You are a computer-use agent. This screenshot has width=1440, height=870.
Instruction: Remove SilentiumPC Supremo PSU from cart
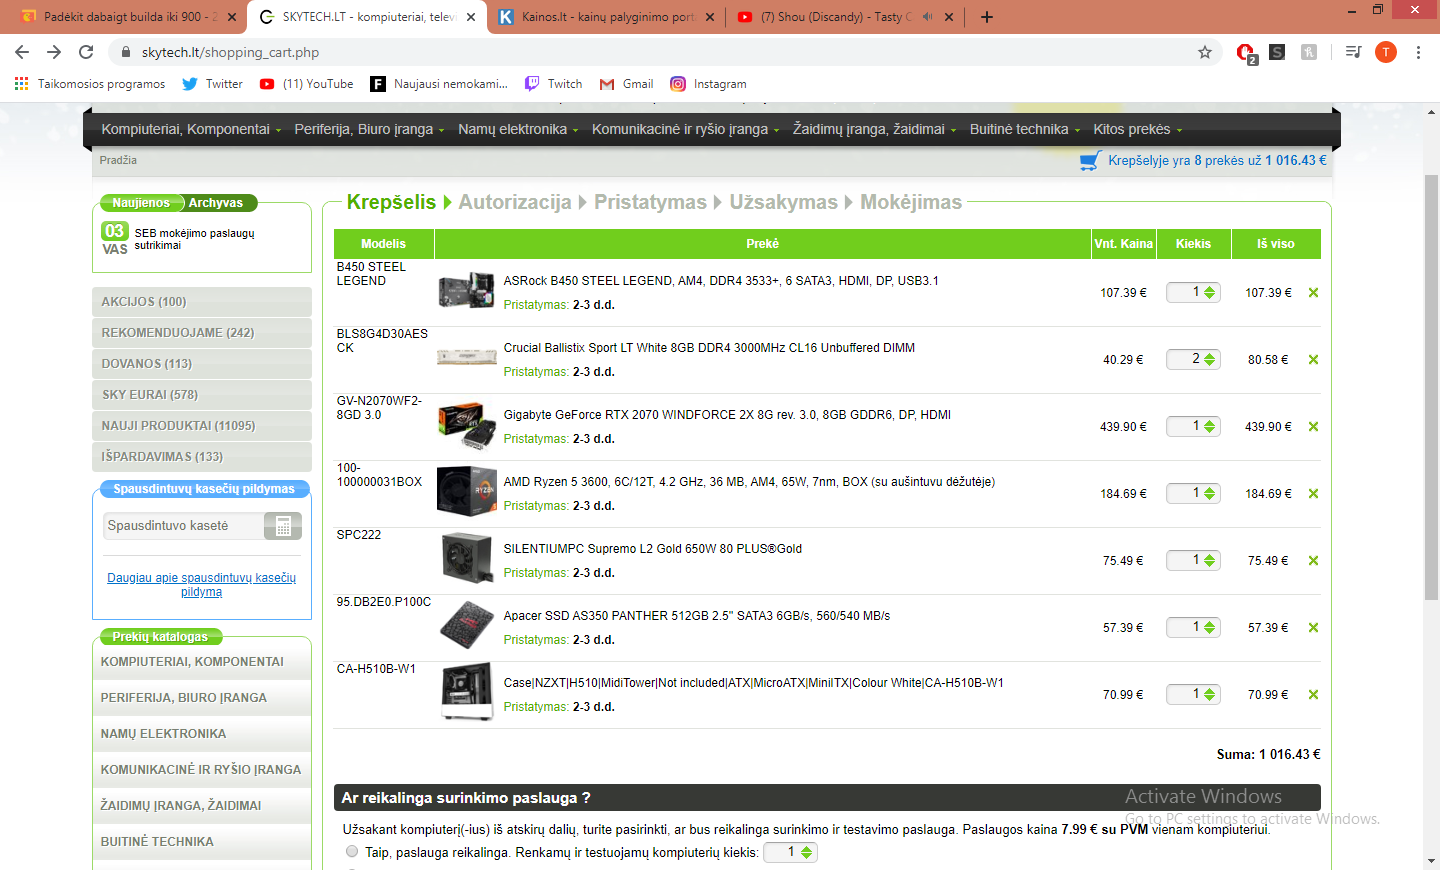[x=1313, y=561]
